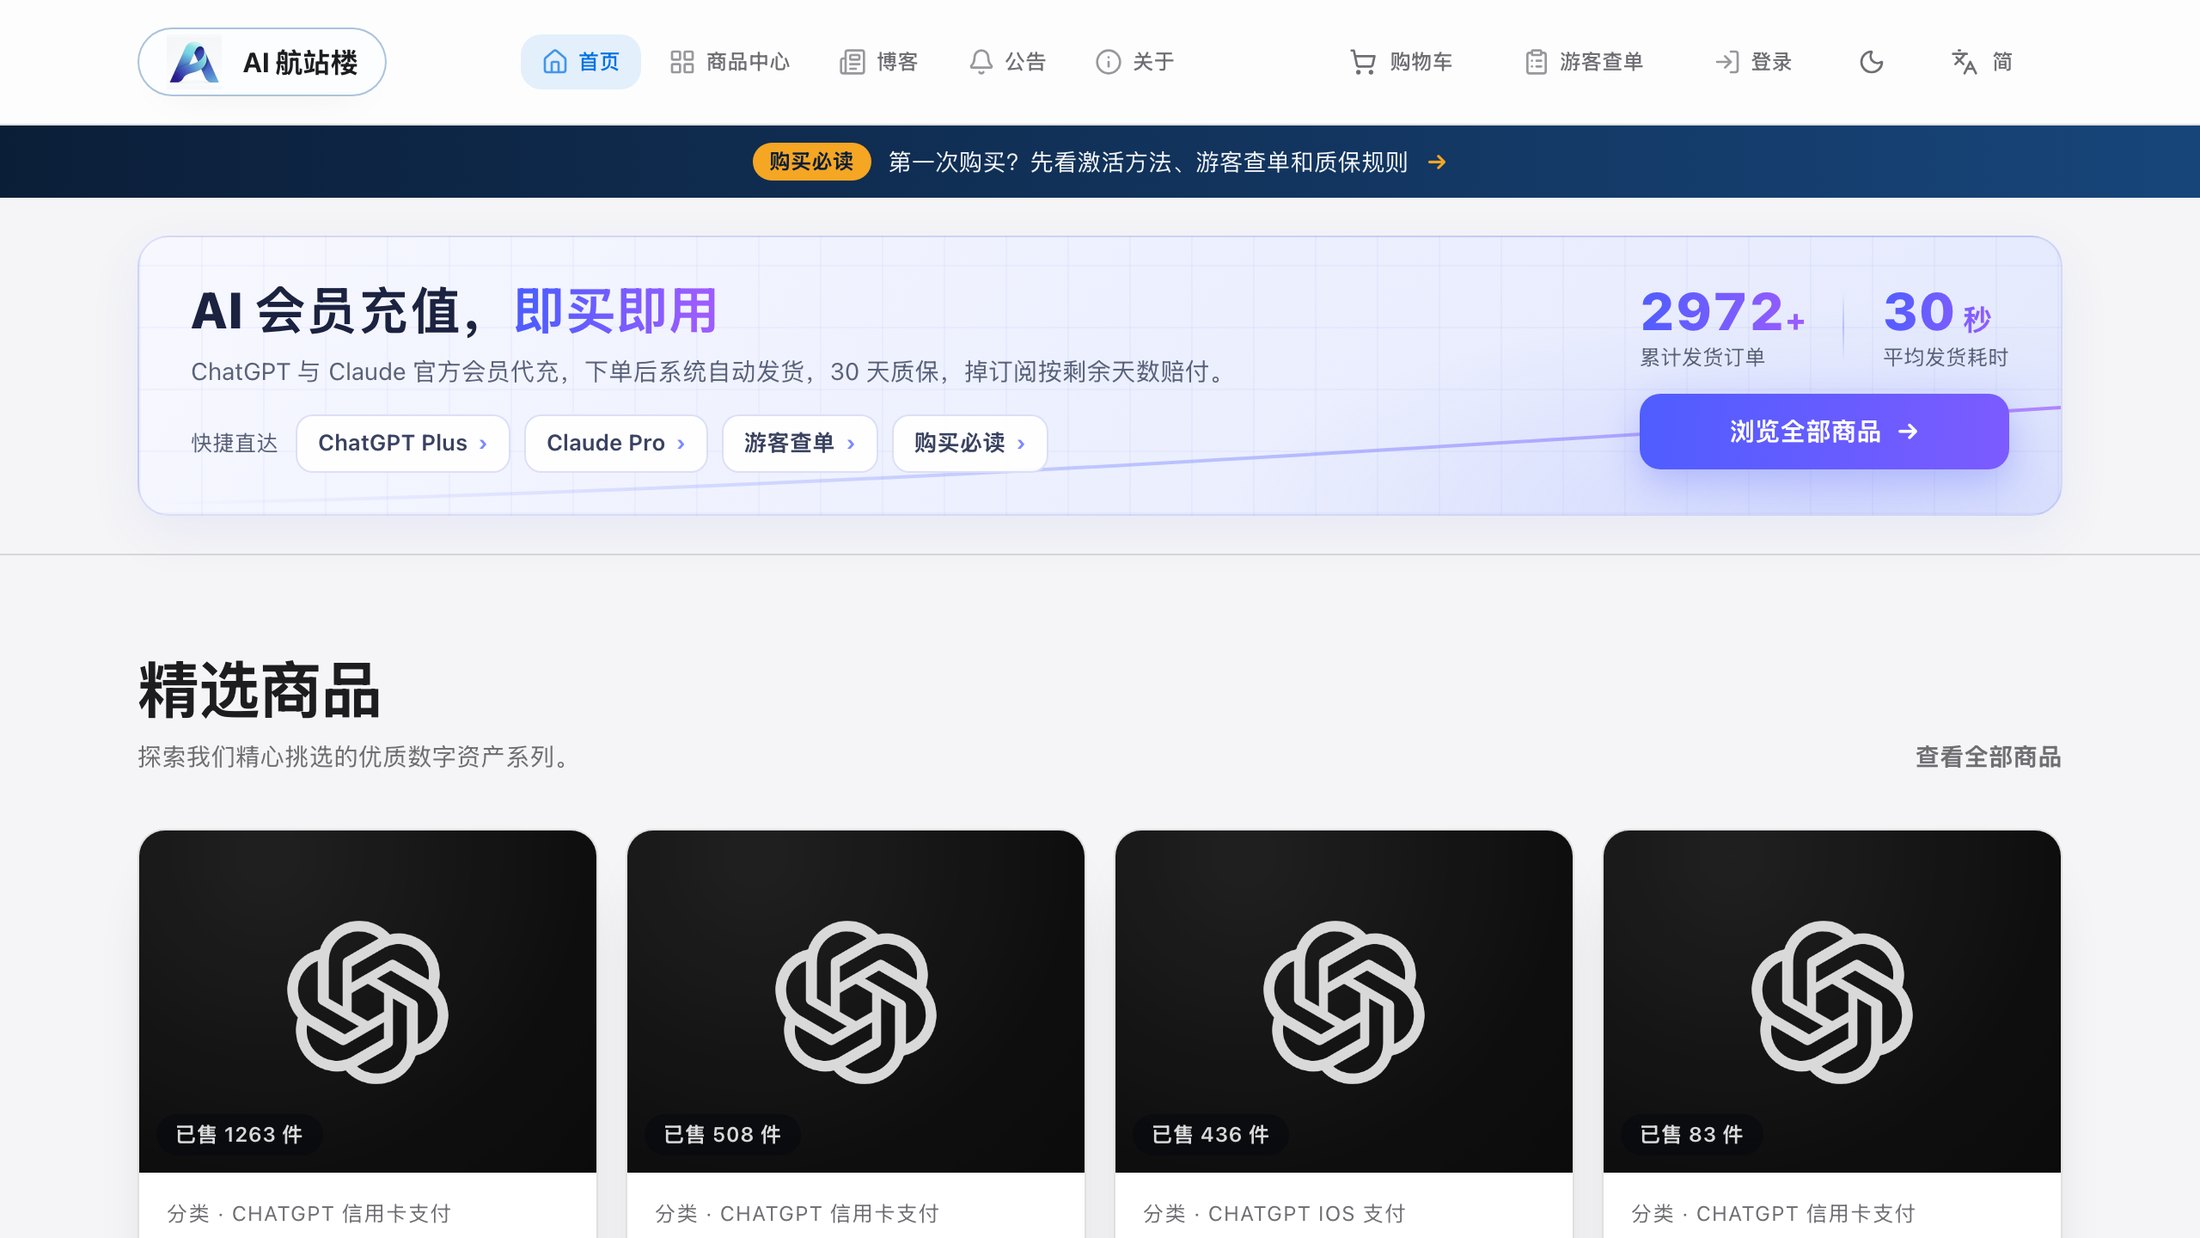Click the info circle icon beside 关于
The width and height of the screenshot is (2200, 1238).
1108,62
